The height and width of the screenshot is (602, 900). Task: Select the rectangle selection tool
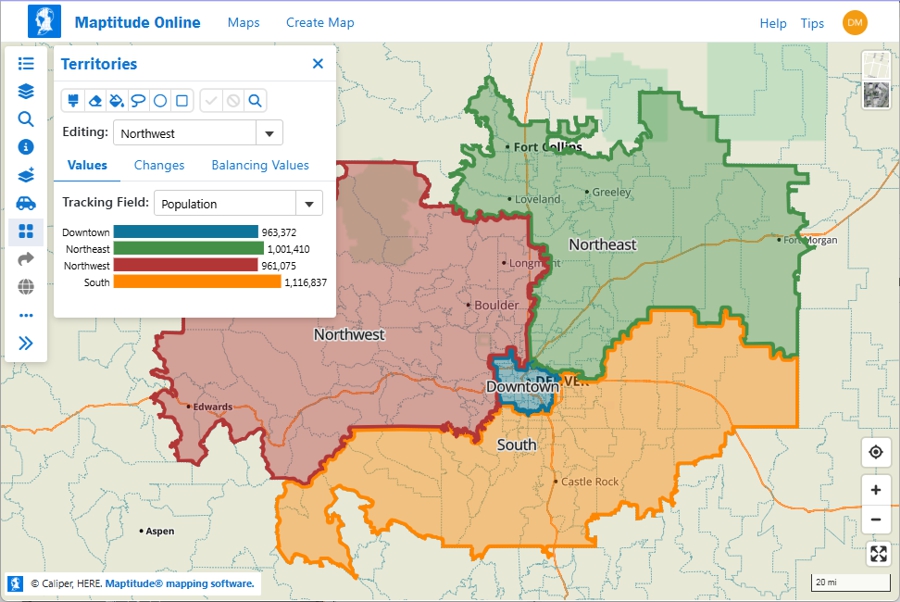(x=183, y=100)
